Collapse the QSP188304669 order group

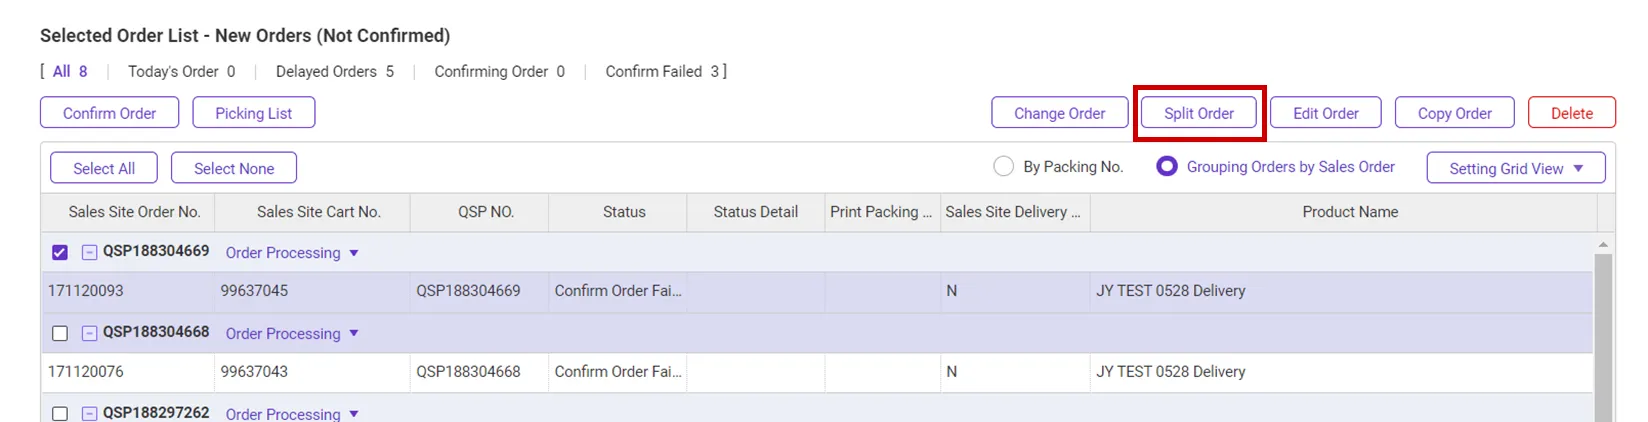89,252
